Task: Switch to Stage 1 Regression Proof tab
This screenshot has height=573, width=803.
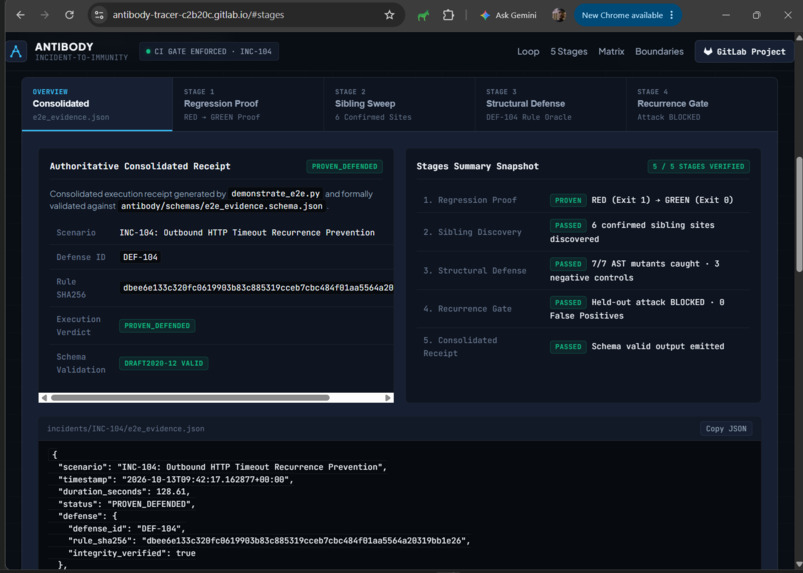Action: pyautogui.click(x=248, y=104)
